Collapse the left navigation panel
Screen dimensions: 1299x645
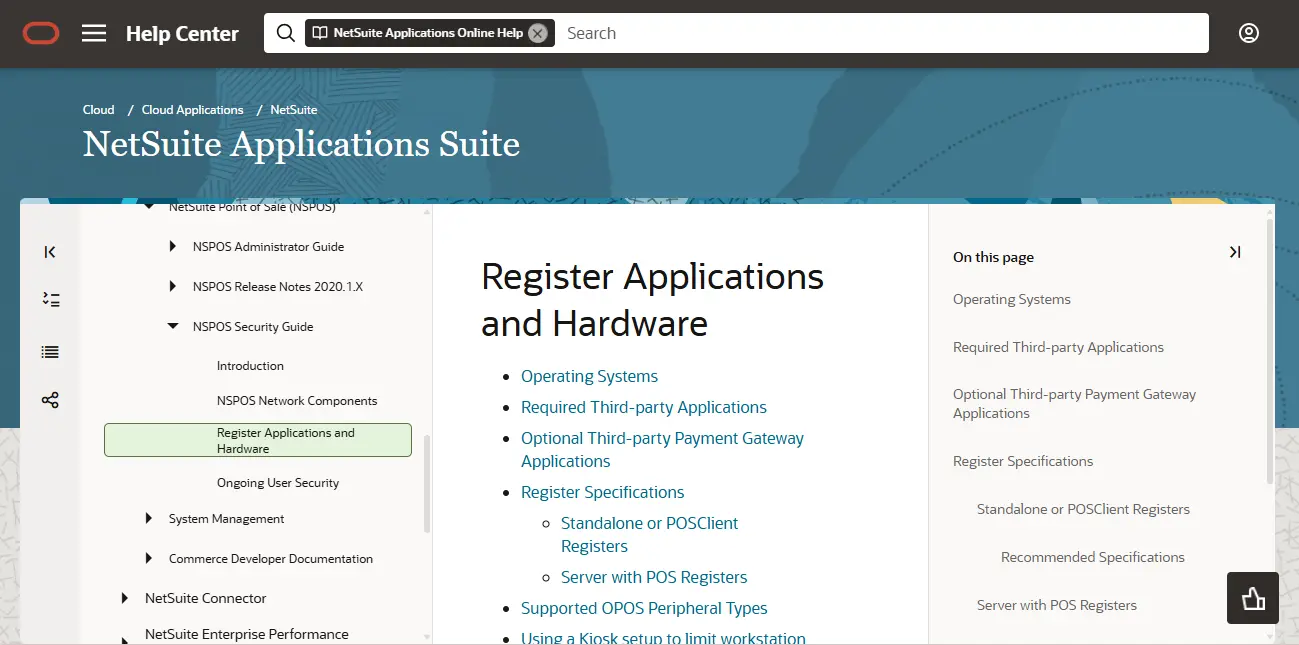click(50, 252)
